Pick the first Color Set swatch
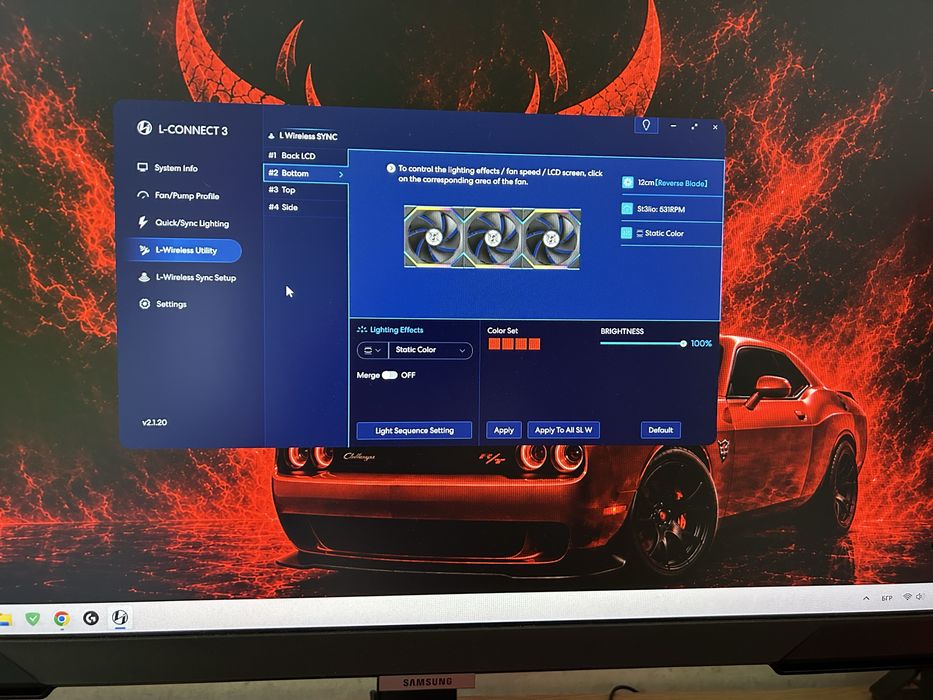933x700 pixels. point(494,343)
